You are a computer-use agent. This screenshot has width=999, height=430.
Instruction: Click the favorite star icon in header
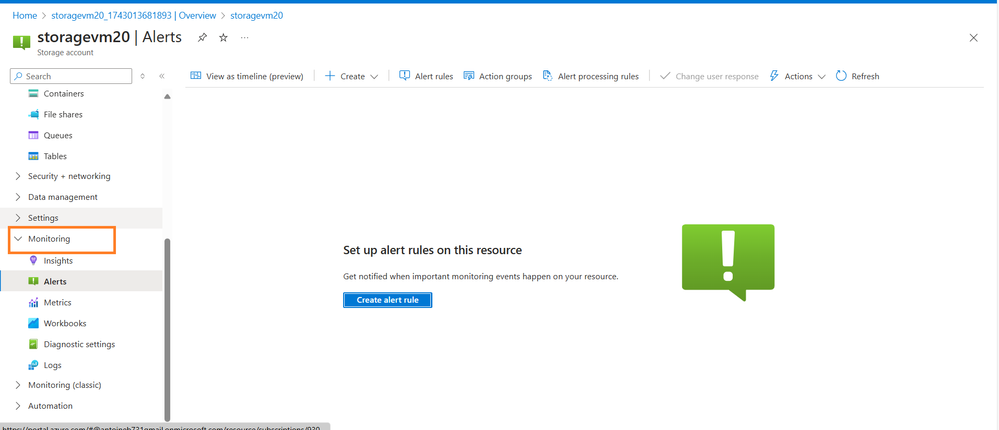coord(223,38)
